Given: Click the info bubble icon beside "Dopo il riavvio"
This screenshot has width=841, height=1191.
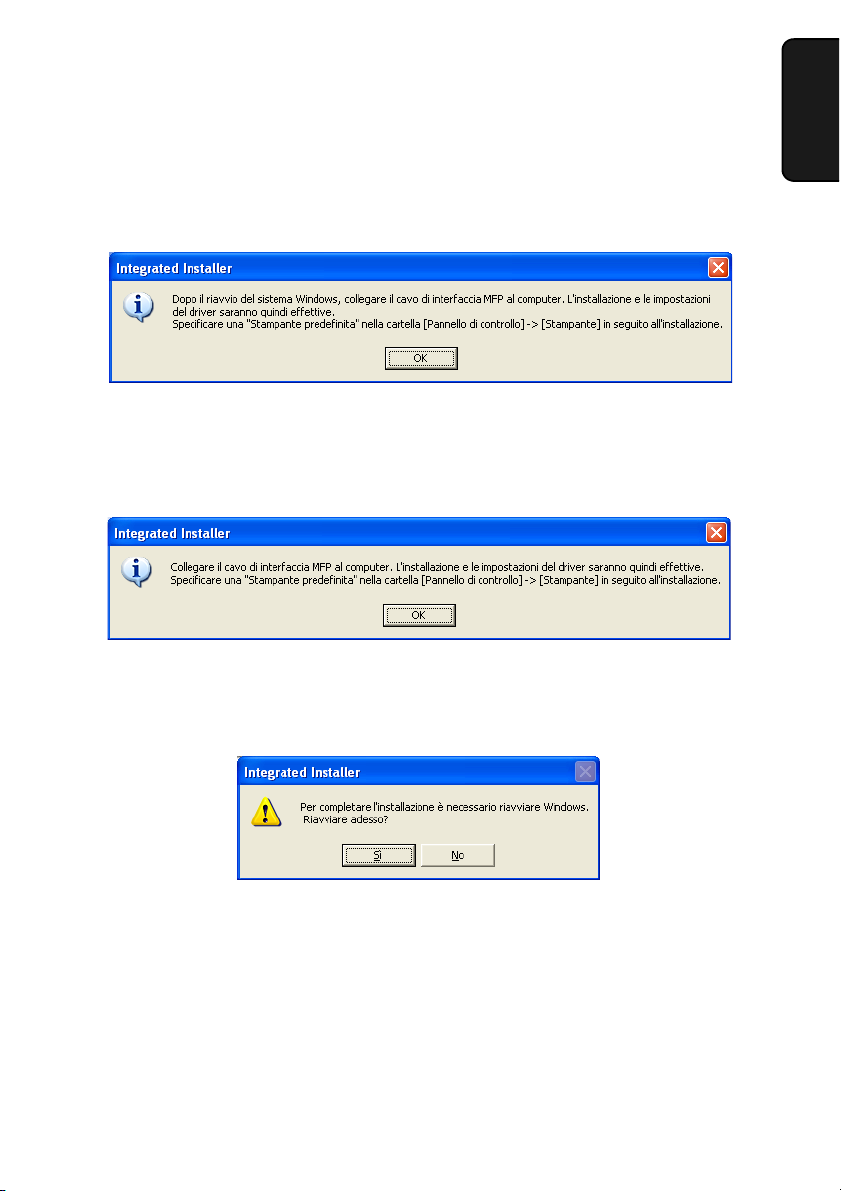Looking at the screenshot, I should [138, 307].
